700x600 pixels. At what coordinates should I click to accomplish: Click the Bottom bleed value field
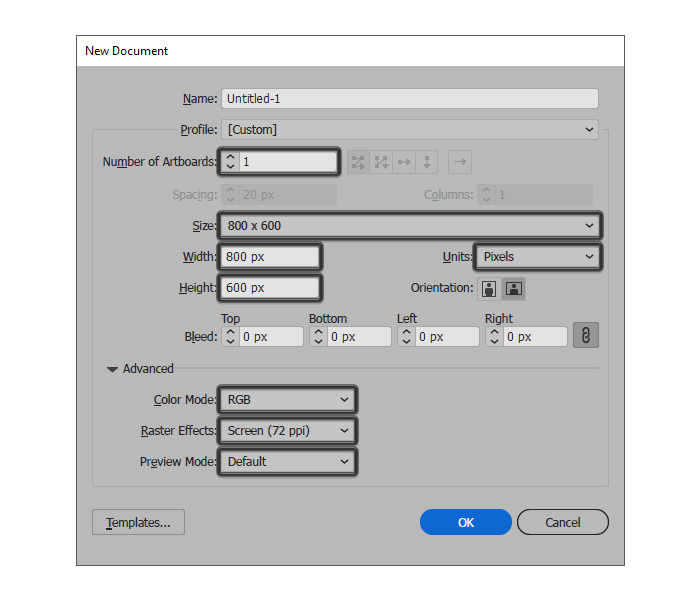coord(359,337)
